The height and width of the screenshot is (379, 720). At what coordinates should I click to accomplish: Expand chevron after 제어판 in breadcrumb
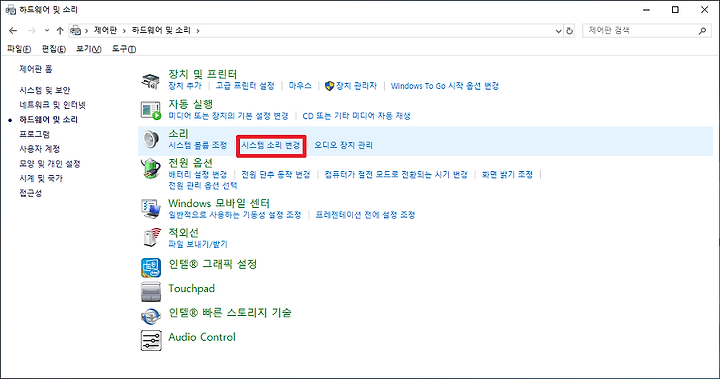124,31
